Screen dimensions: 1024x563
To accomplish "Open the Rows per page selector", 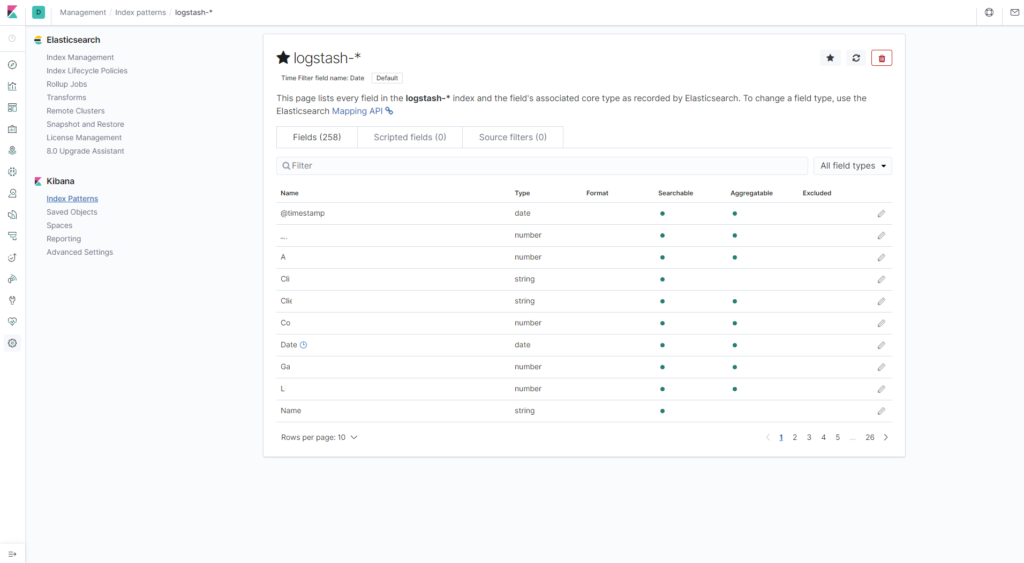I will [319, 438].
